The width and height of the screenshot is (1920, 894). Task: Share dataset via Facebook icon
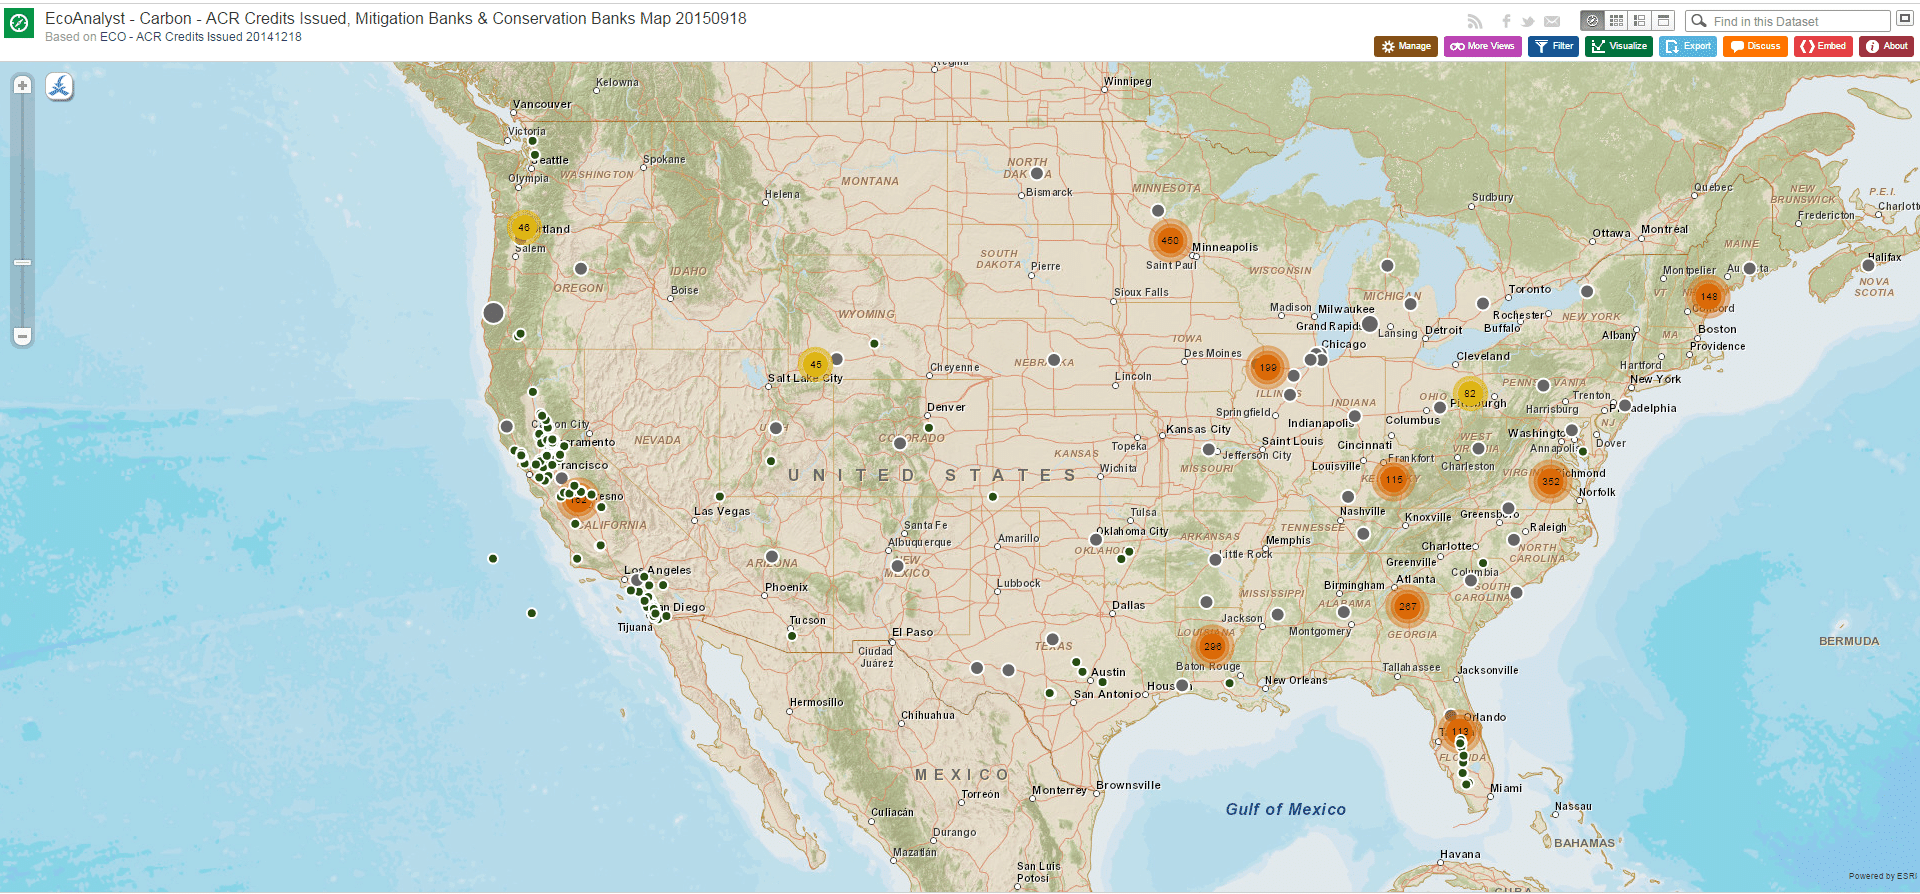1506,21
